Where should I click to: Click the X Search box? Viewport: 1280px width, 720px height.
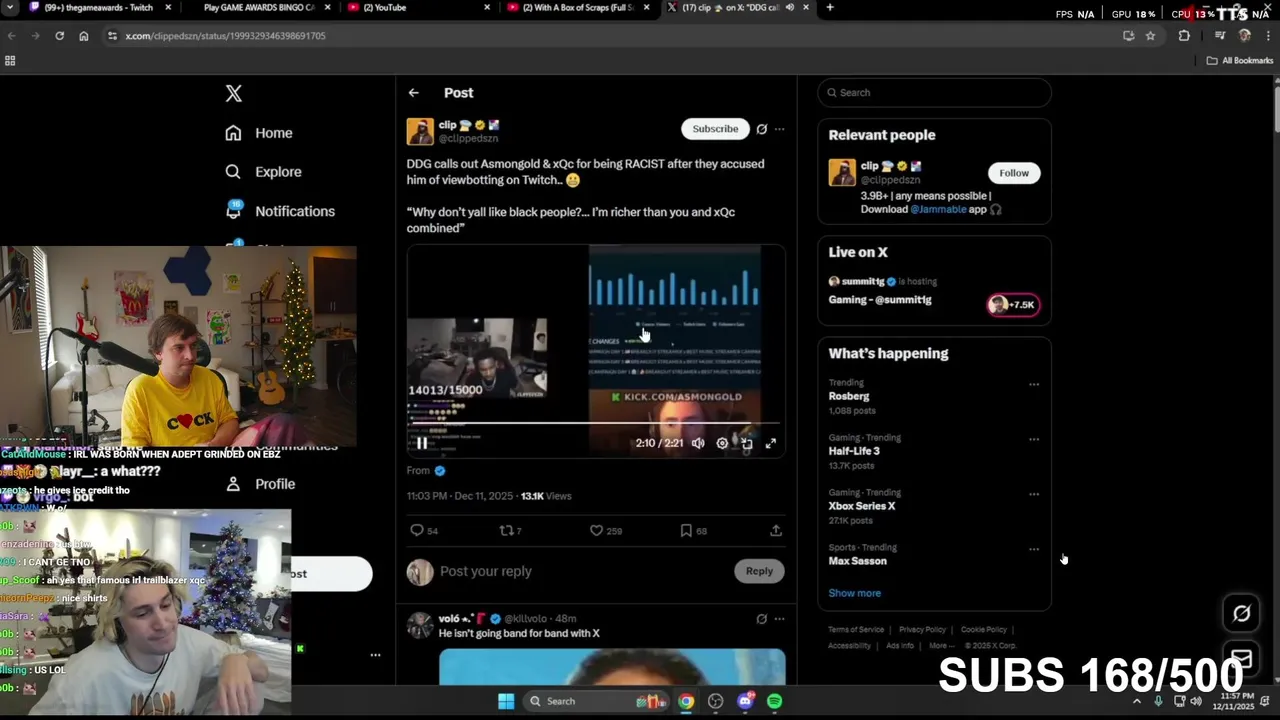coord(934,92)
